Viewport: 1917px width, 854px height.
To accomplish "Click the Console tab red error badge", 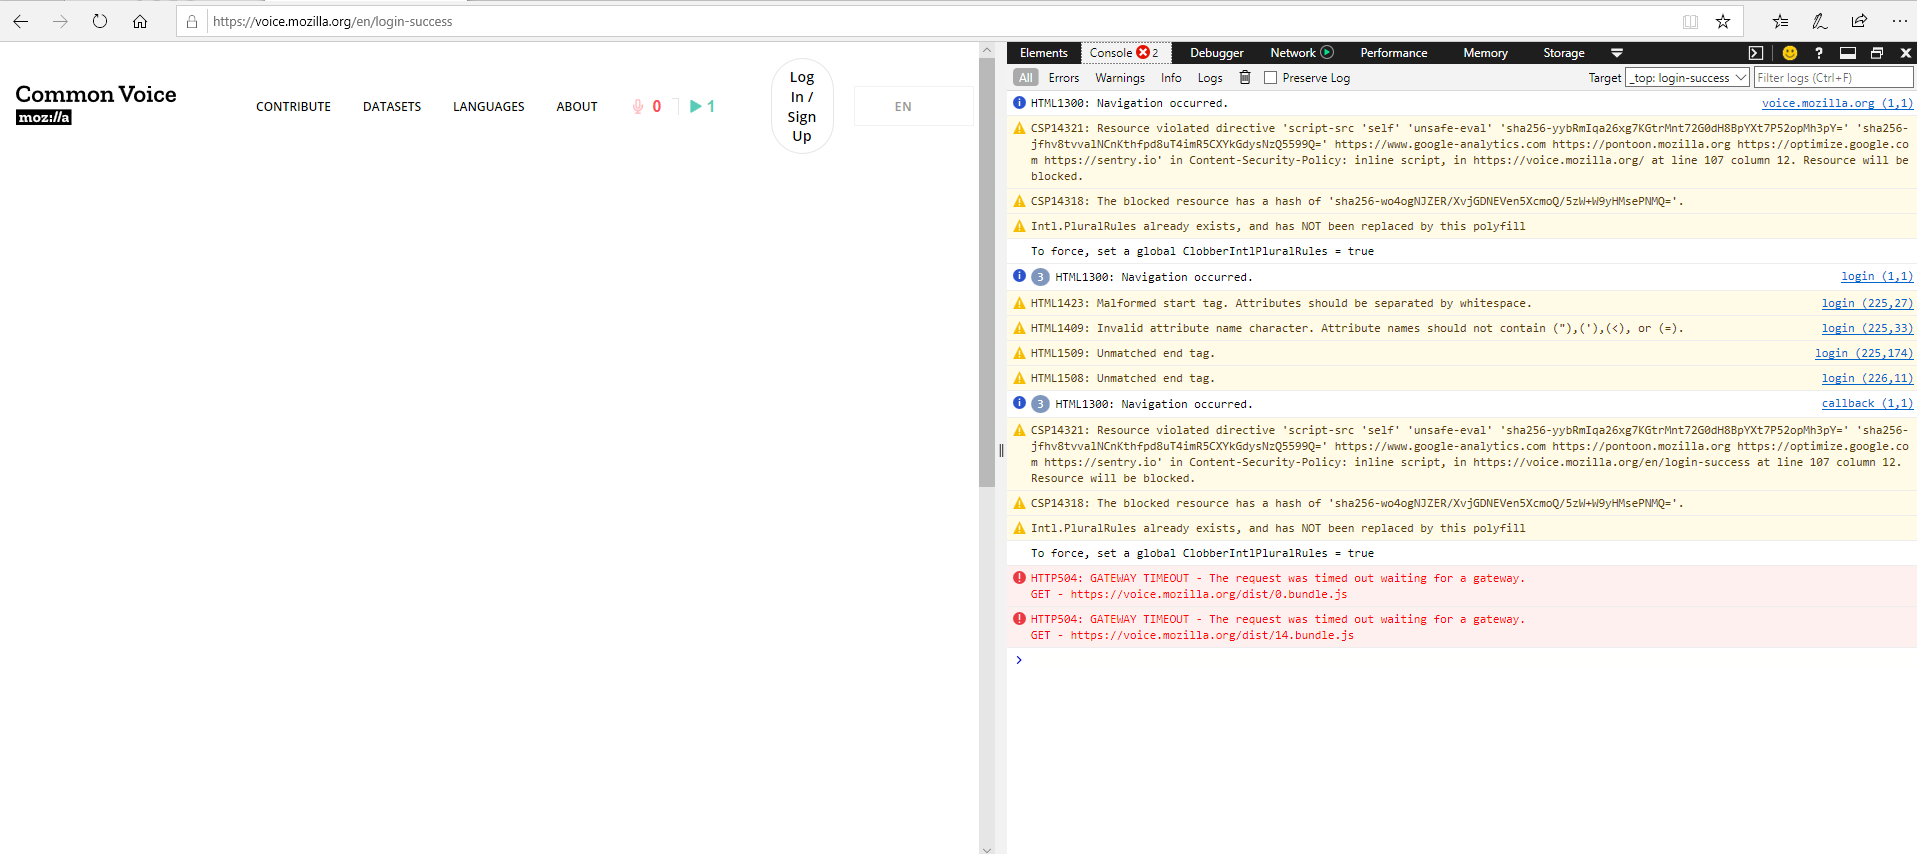I will point(1143,52).
